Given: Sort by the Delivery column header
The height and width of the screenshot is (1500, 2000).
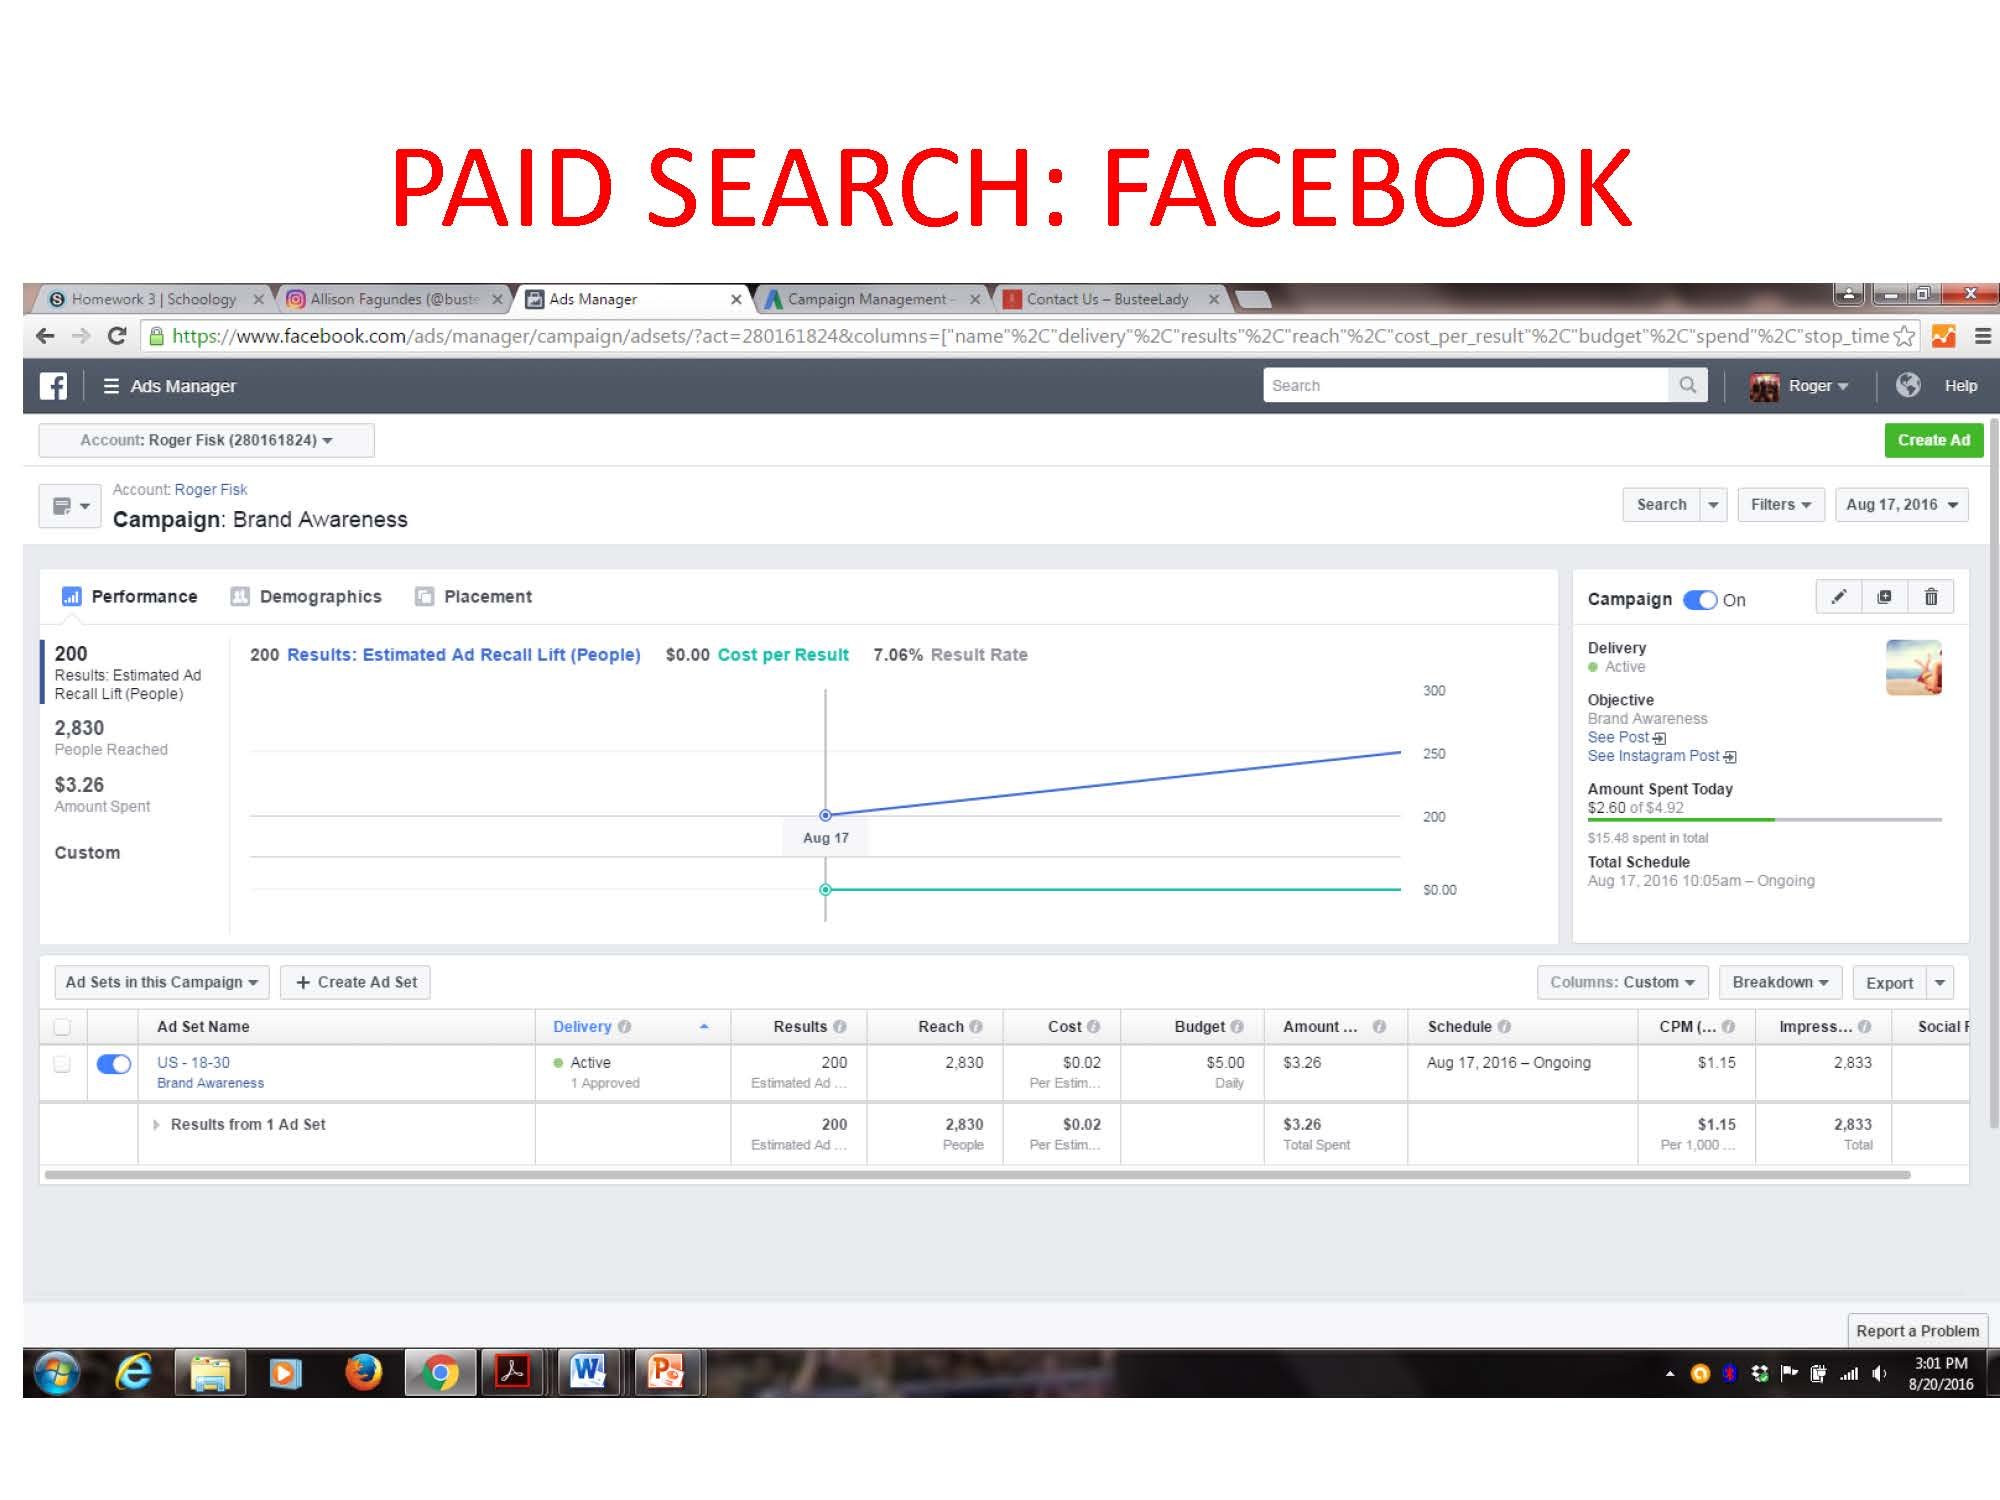Looking at the screenshot, I should (x=633, y=1027).
